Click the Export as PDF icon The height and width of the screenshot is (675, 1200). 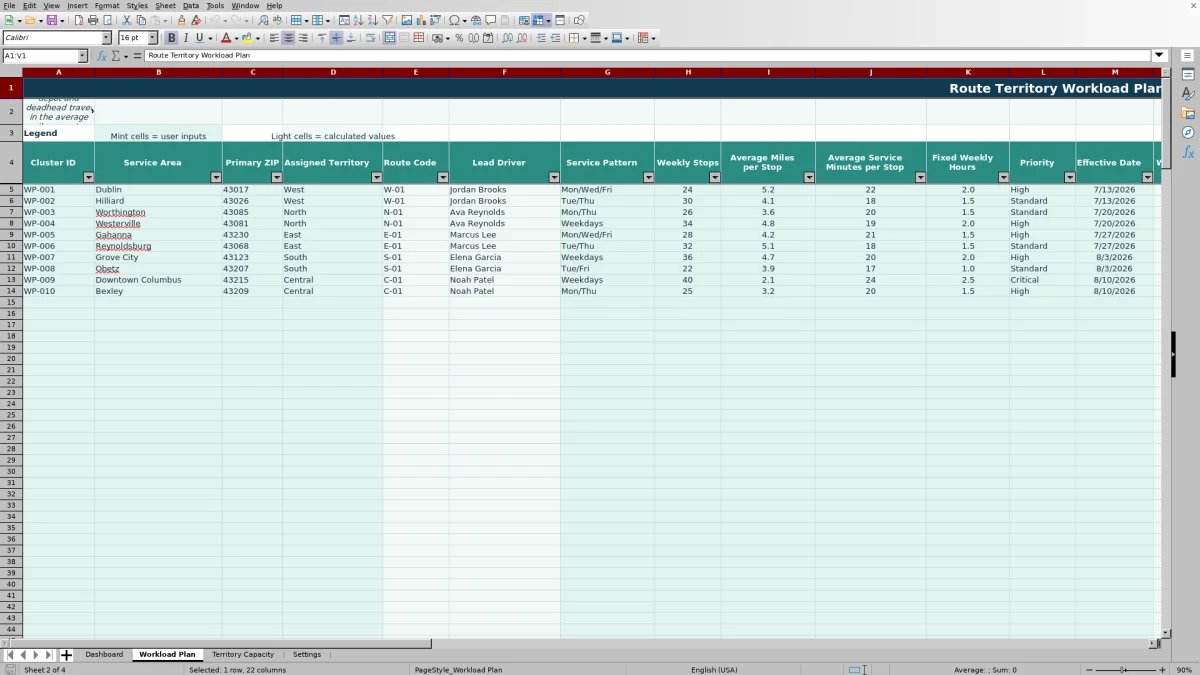pyautogui.click(x=80, y=20)
